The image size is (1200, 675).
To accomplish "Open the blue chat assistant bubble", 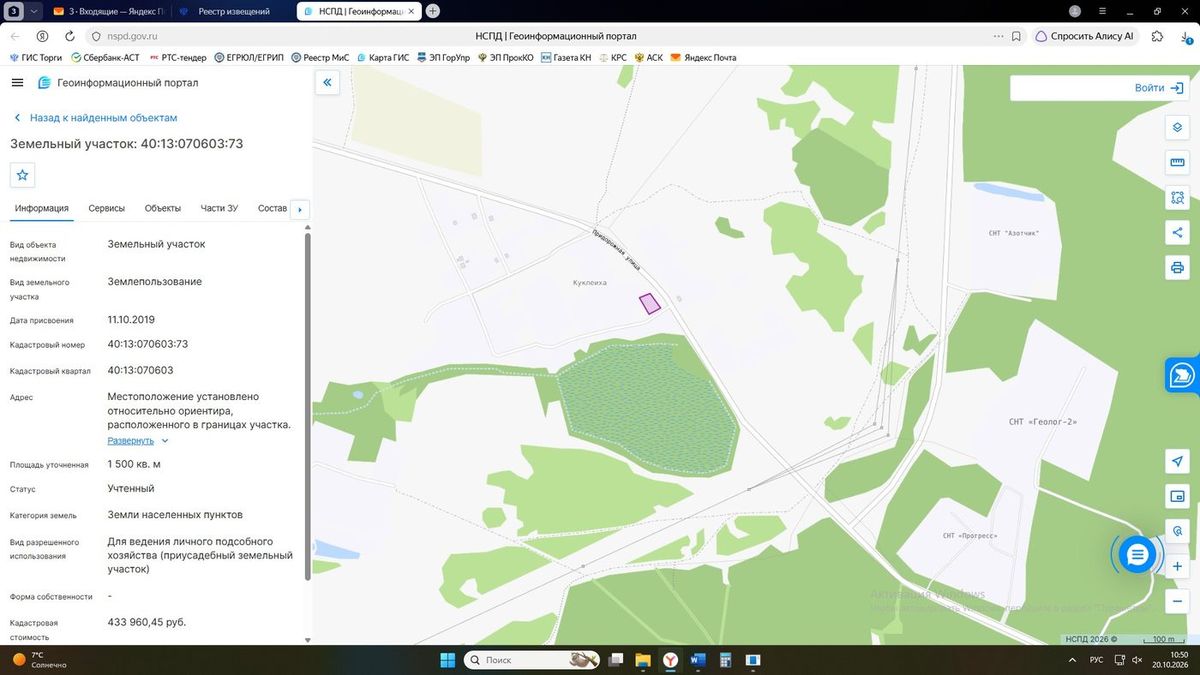I will pos(1137,554).
